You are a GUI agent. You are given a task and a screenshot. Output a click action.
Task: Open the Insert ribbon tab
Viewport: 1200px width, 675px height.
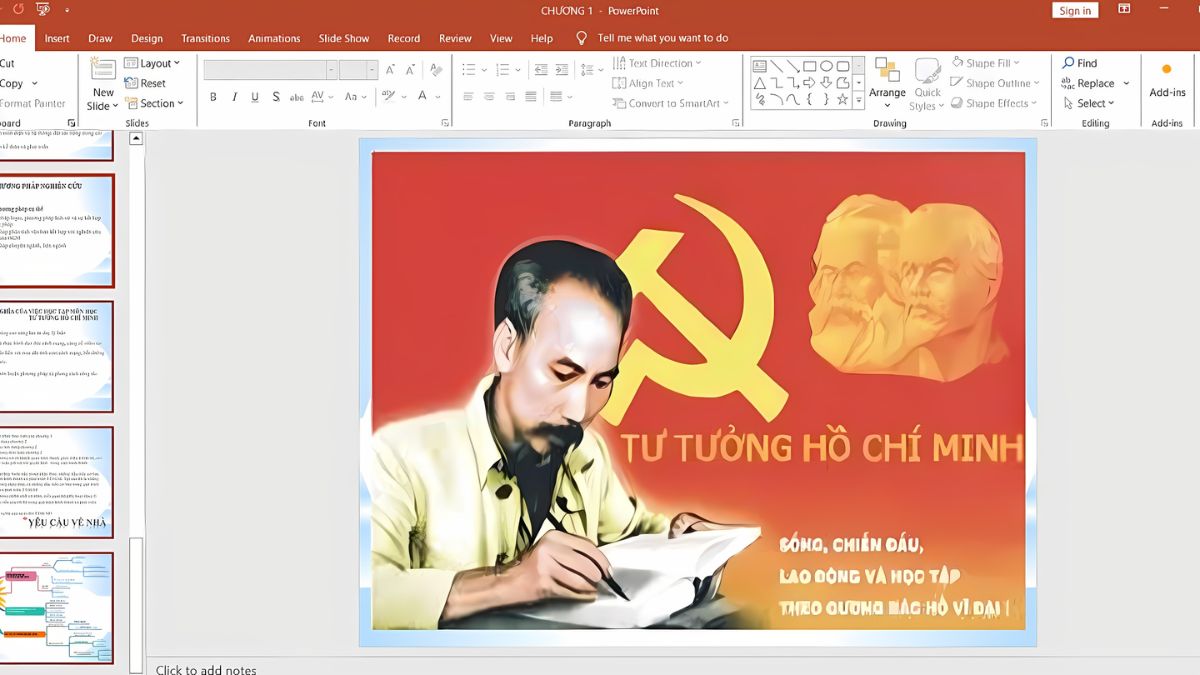(57, 38)
